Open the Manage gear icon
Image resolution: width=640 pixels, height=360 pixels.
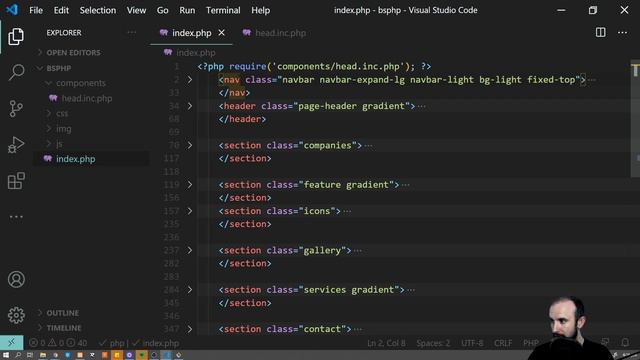[16, 315]
